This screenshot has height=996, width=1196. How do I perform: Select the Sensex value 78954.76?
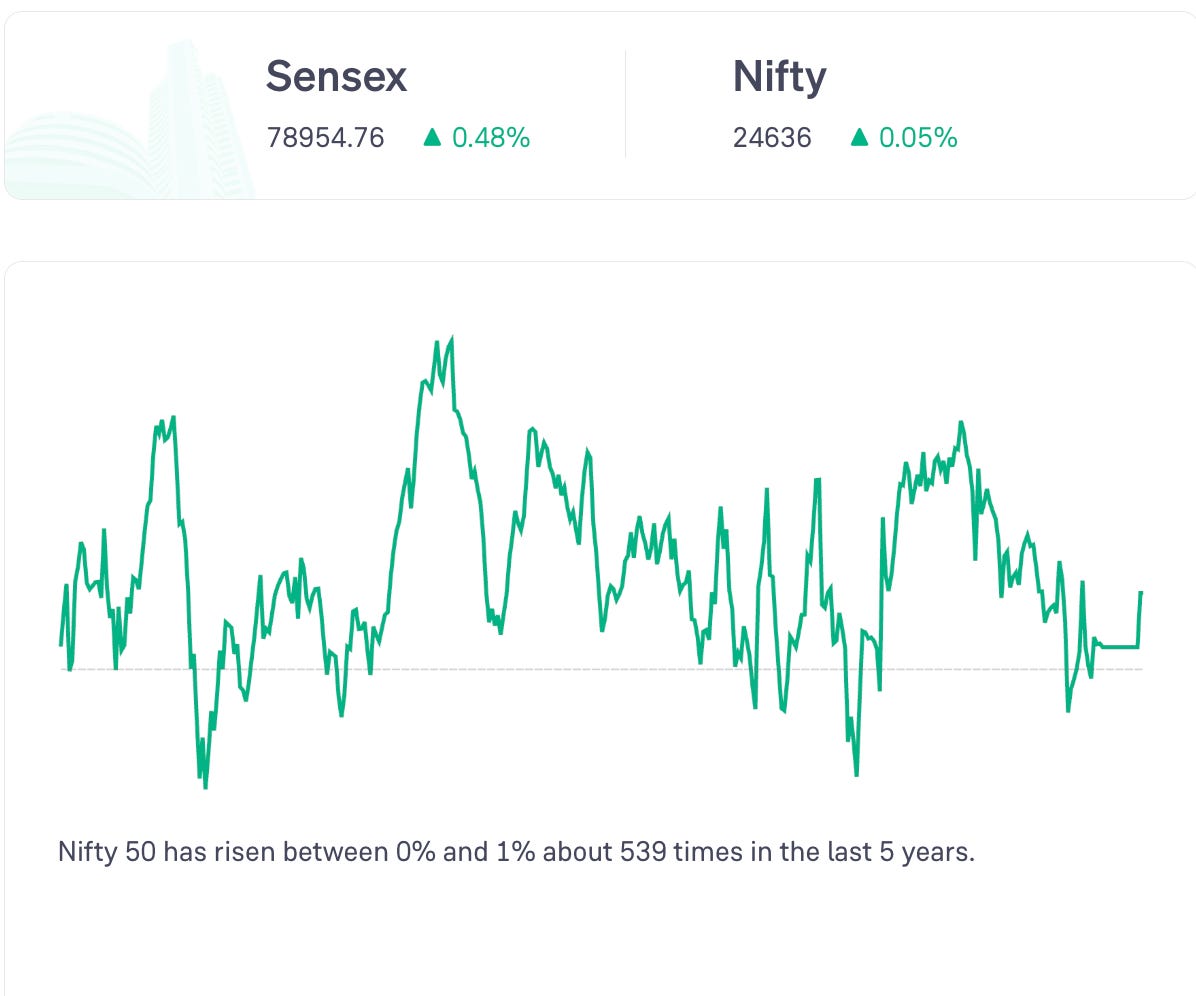(326, 138)
